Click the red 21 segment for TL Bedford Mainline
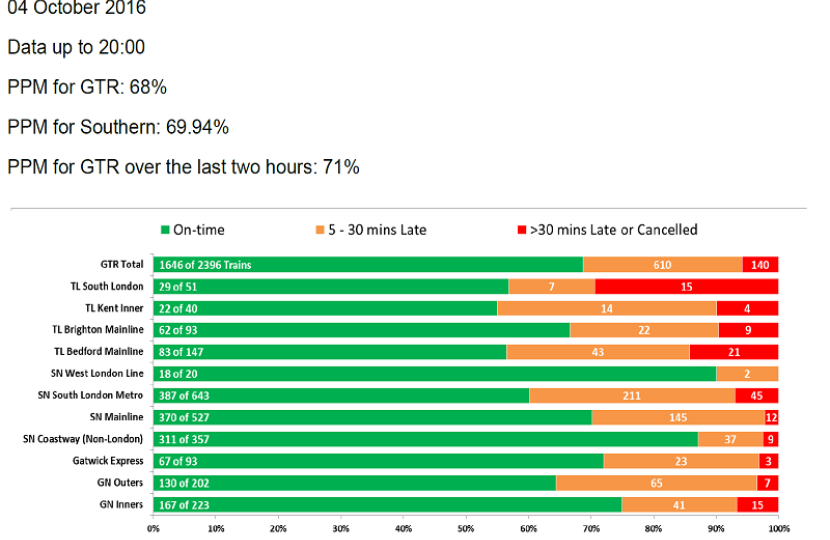The width and height of the screenshot is (830, 540). [734, 351]
